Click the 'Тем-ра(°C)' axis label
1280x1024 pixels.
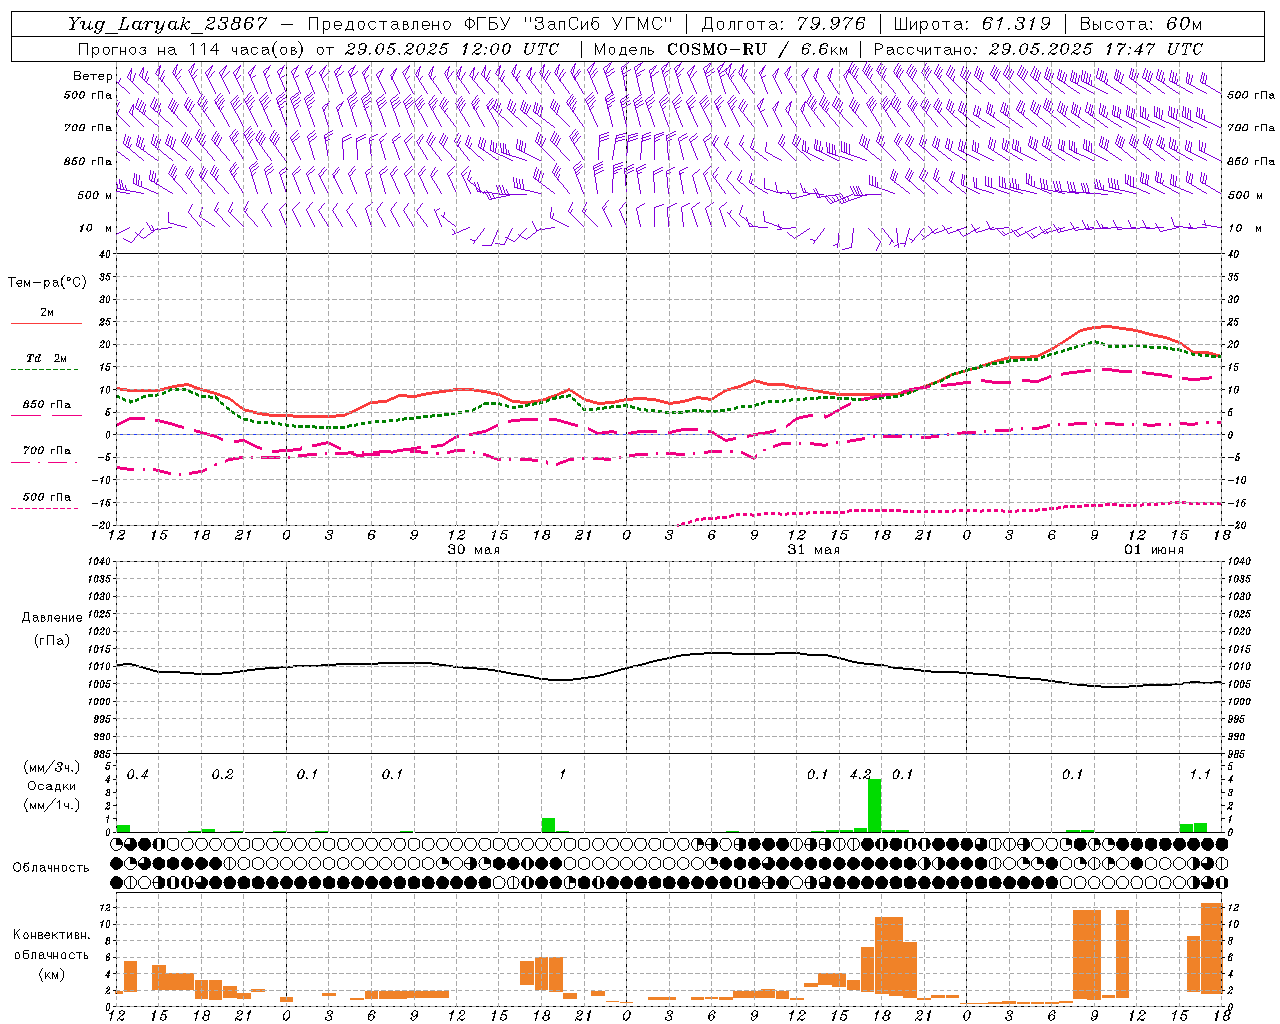click(x=47, y=283)
